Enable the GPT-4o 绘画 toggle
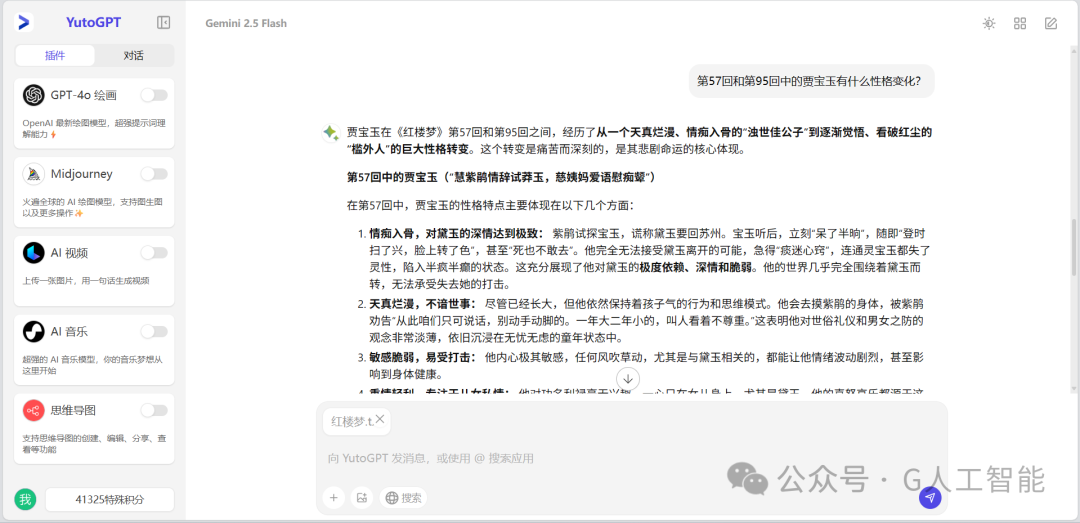Image resolution: width=1080 pixels, height=523 pixels. click(x=154, y=95)
